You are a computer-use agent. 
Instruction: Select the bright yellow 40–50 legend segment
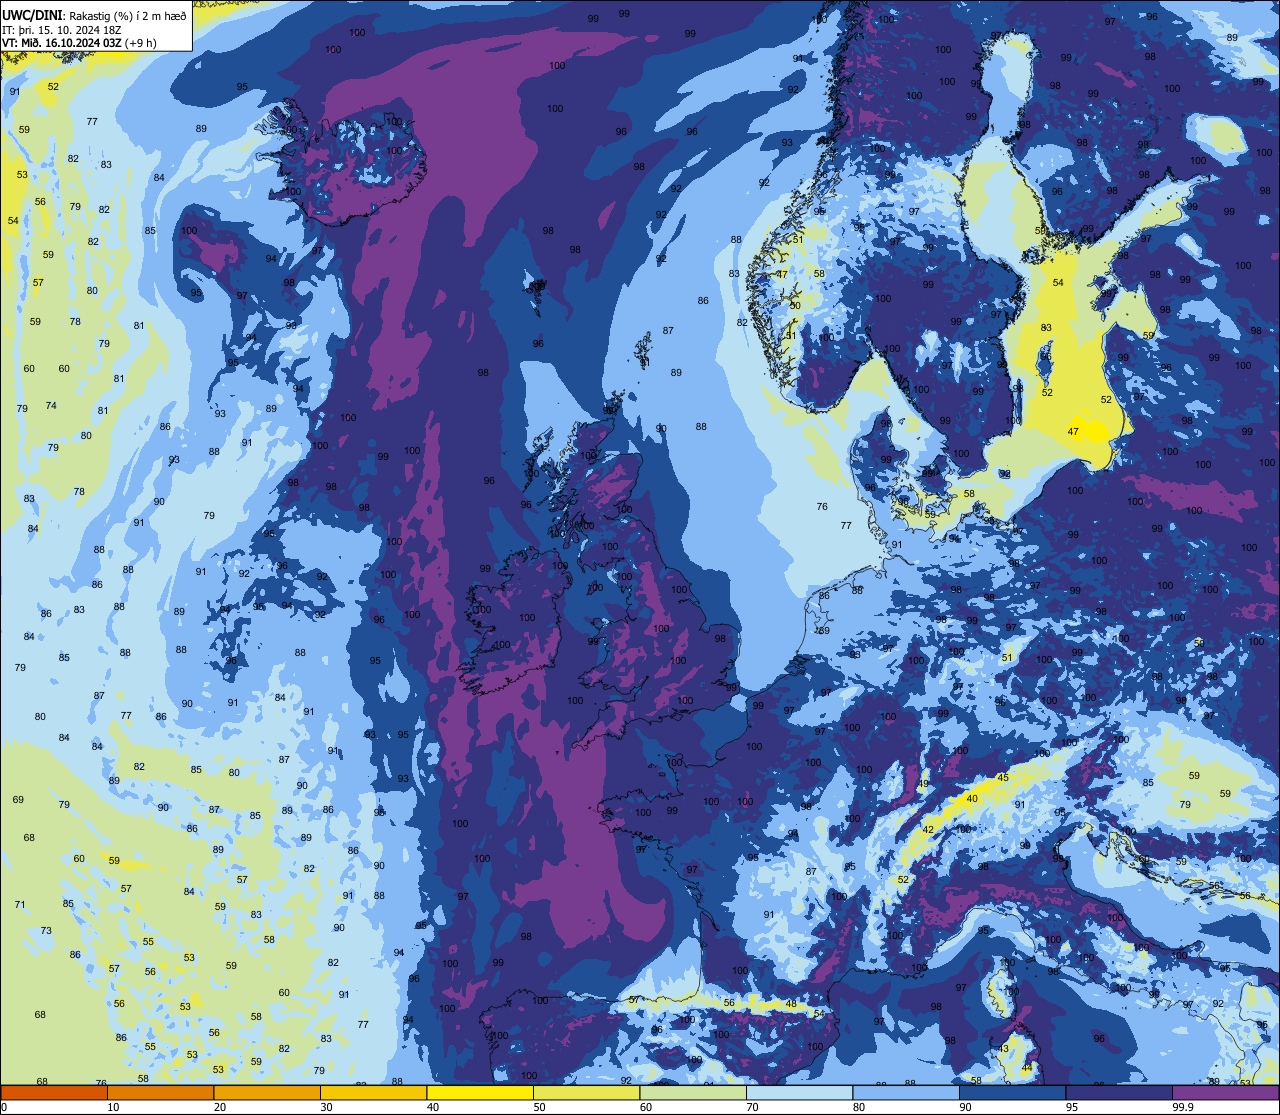[x=480, y=1092]
